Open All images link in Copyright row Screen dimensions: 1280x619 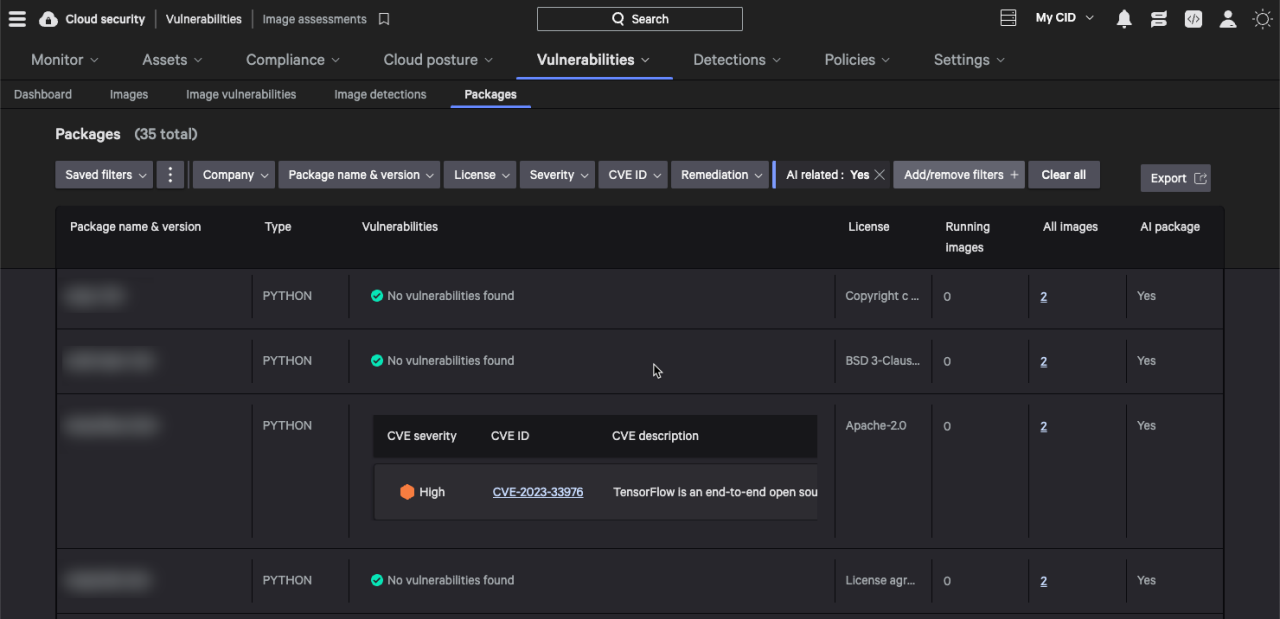1043,297
